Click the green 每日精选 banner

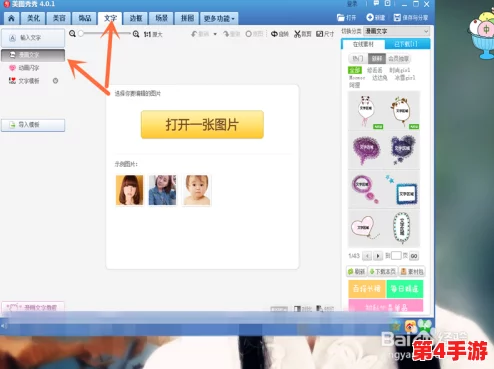pyautogui.click(x=404, y=289)
